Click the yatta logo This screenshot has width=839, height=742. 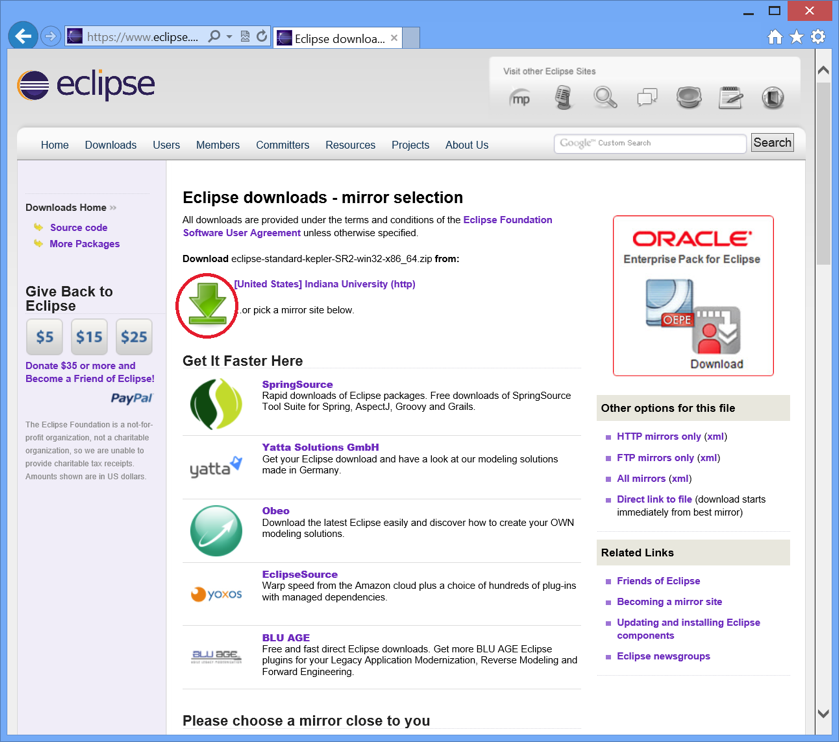tap(216, 468)
